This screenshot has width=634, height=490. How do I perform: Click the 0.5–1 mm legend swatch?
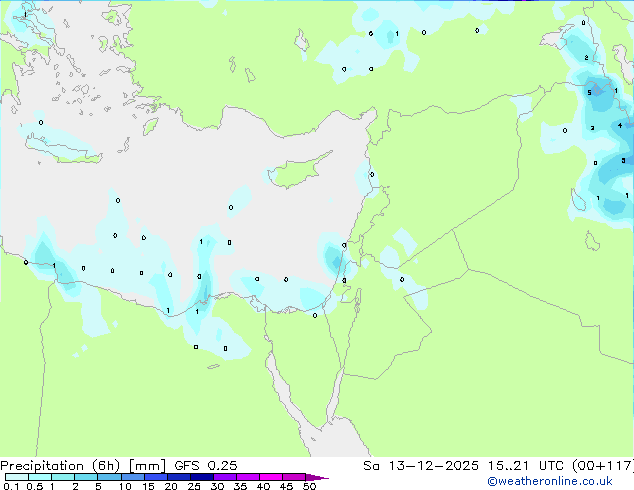click(40, 477)
